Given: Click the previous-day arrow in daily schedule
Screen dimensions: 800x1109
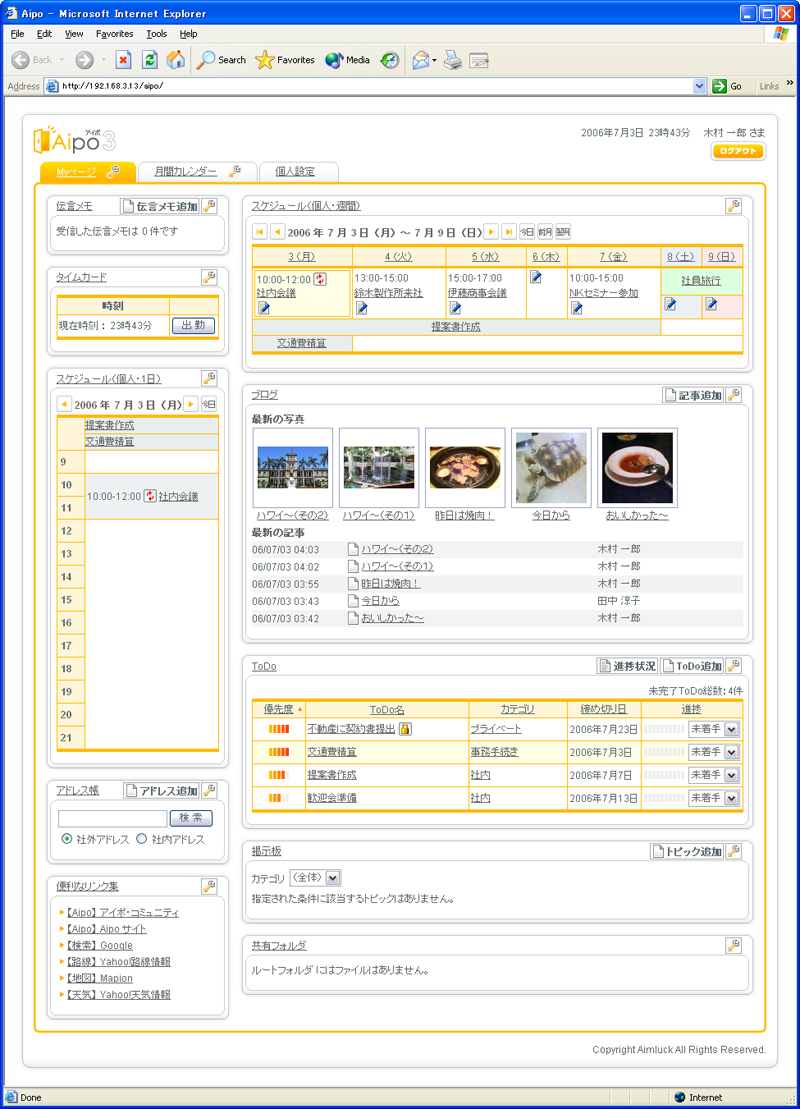Looking at the screenshot, I should coord(64,405).
